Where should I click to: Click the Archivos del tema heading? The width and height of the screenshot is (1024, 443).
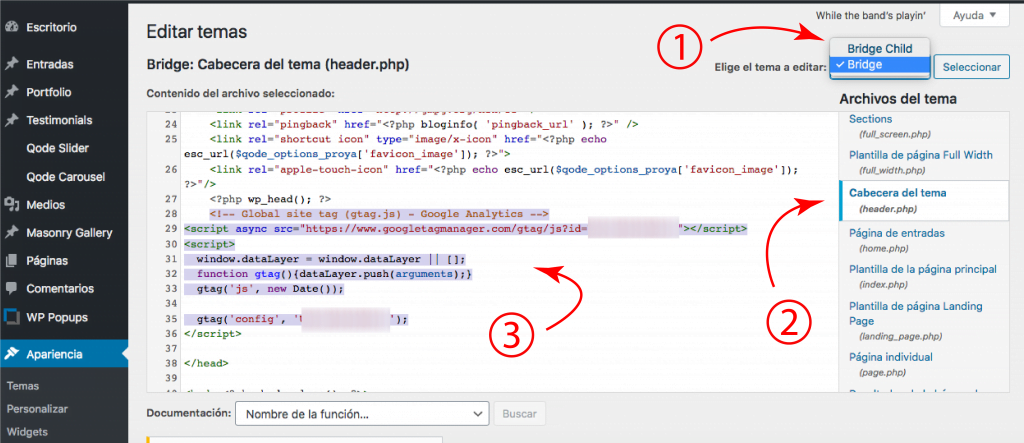(898, 99)
